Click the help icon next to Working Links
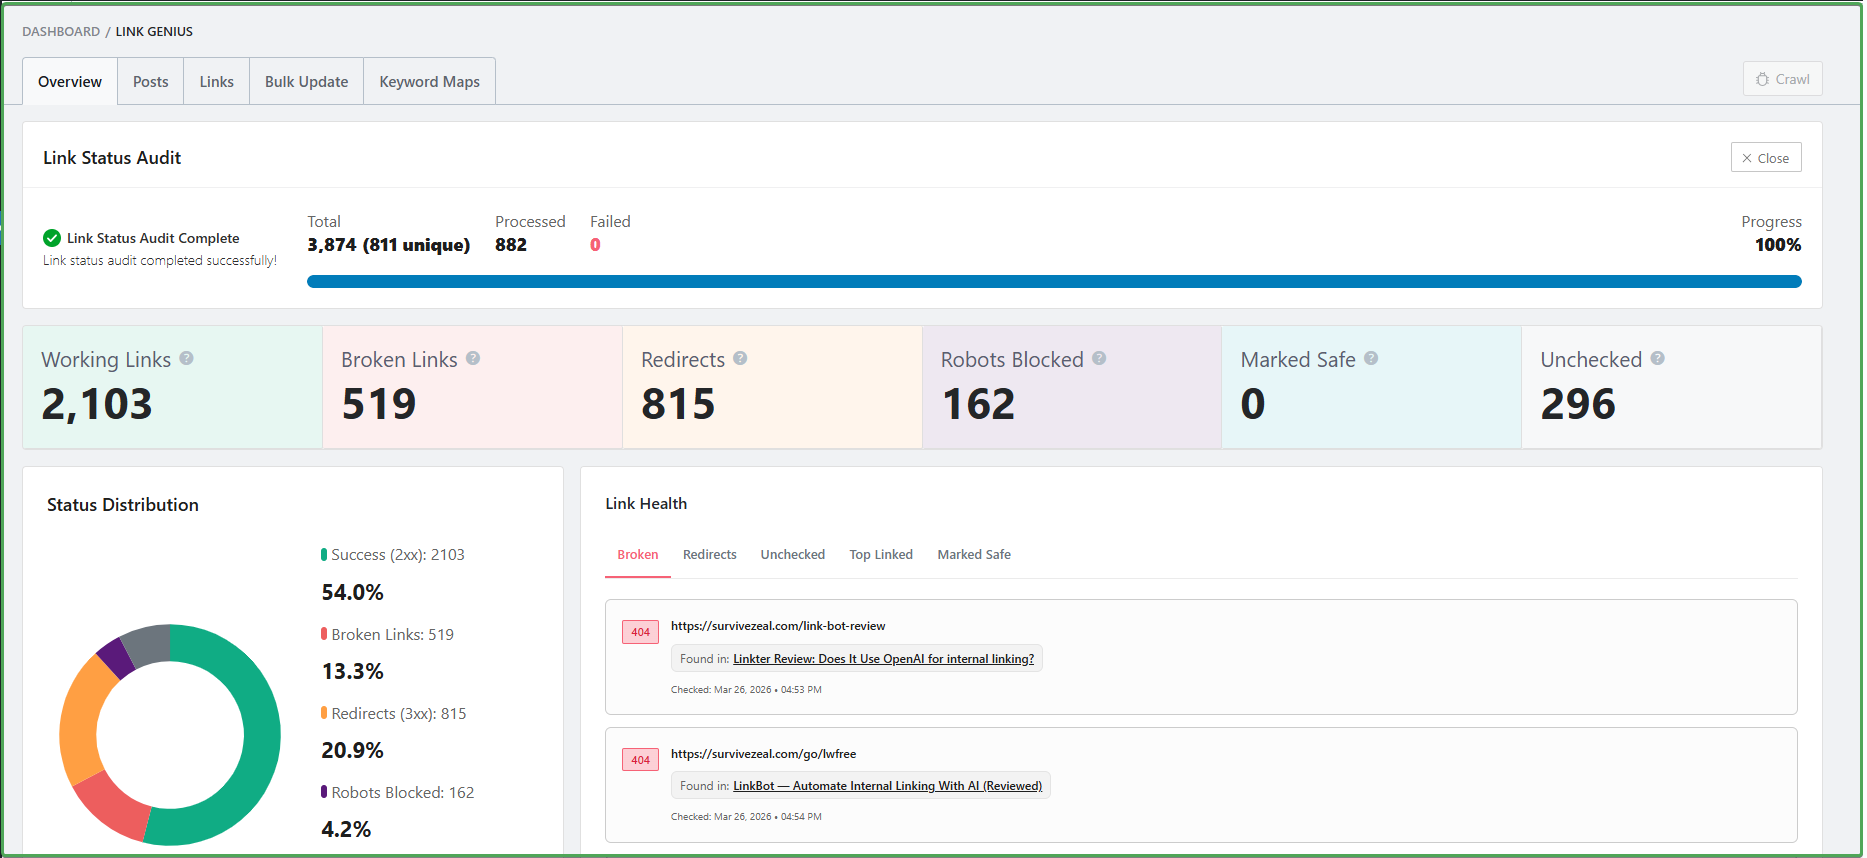 pyautogui.click(x=186, y=358)
